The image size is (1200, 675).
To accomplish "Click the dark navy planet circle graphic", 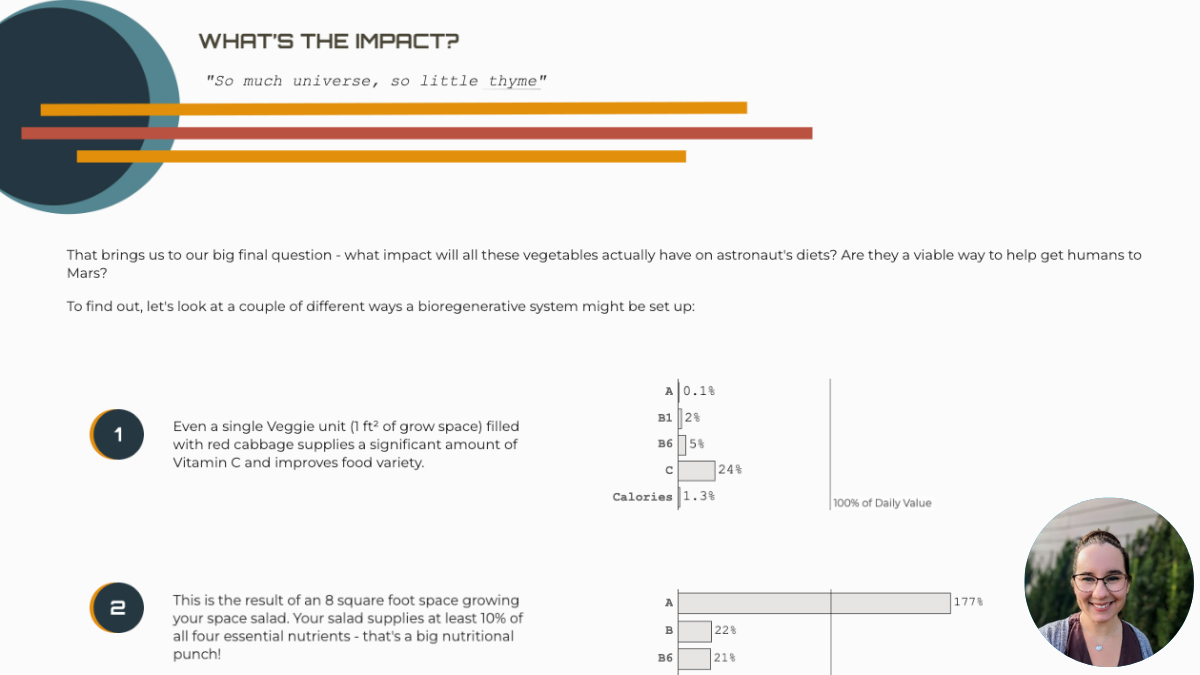I will (70, 110).
